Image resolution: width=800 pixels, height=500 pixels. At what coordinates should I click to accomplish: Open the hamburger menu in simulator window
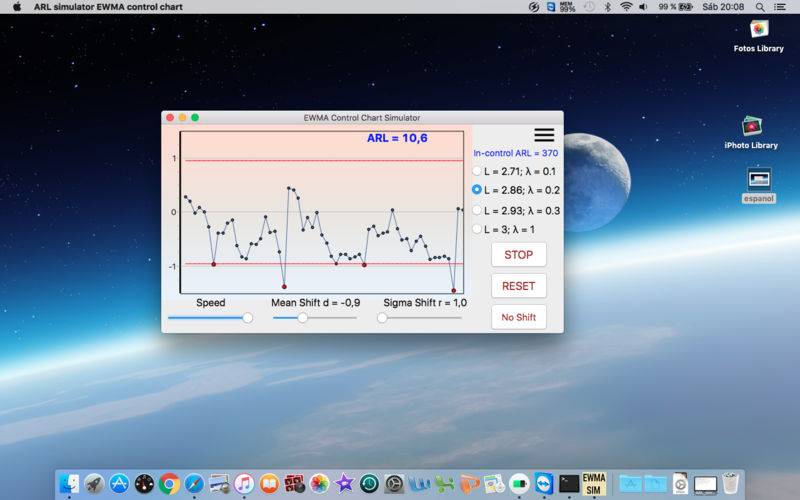tap(544, 135)
